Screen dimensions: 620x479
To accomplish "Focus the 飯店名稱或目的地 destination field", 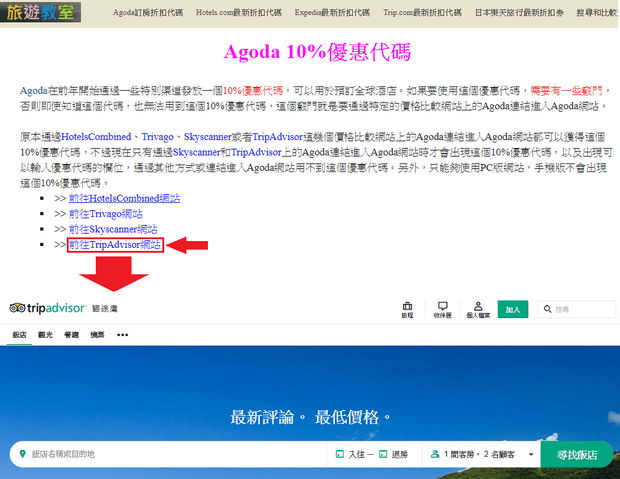I will coord(168,454).
